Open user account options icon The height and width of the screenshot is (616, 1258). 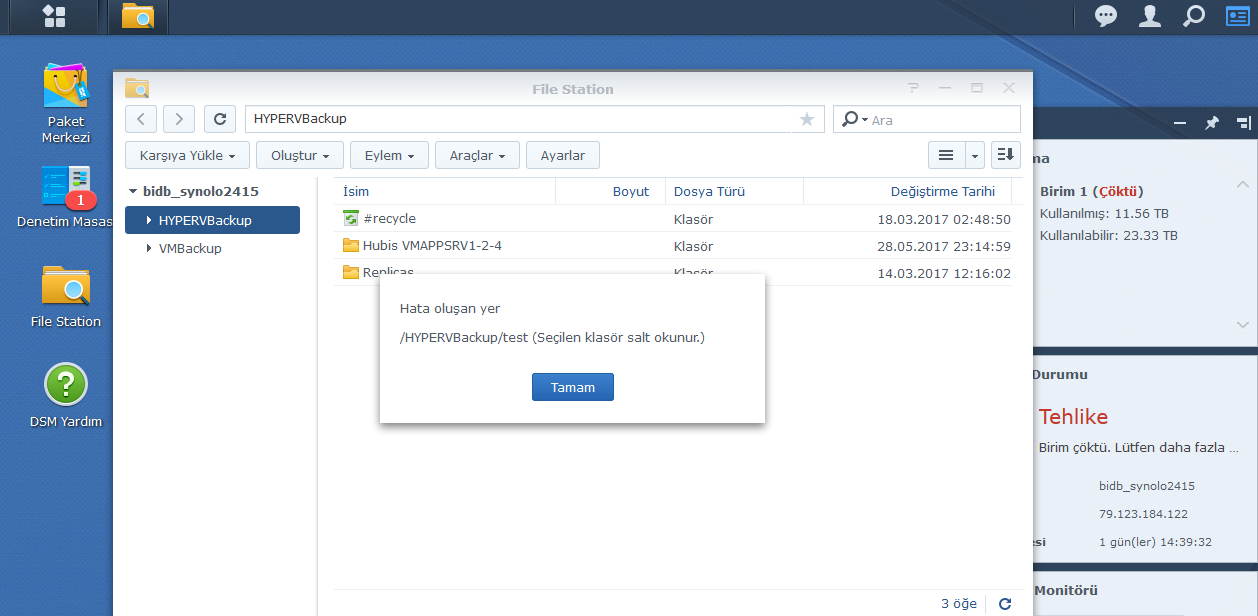point(1150,16)
